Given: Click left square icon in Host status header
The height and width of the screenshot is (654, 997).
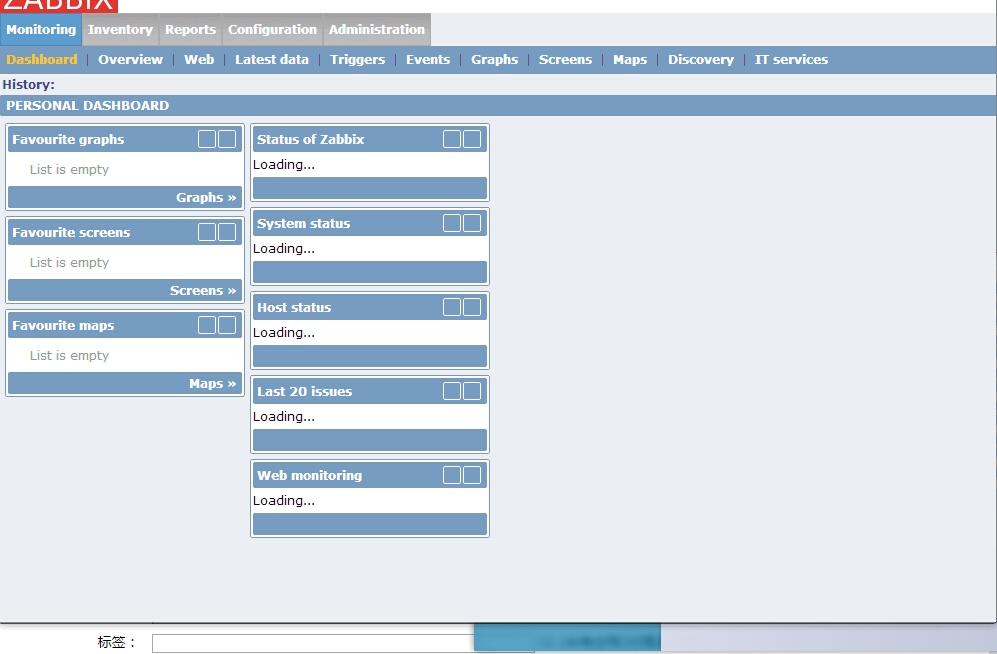Looking at the screenshot, I should click(452, 307).
